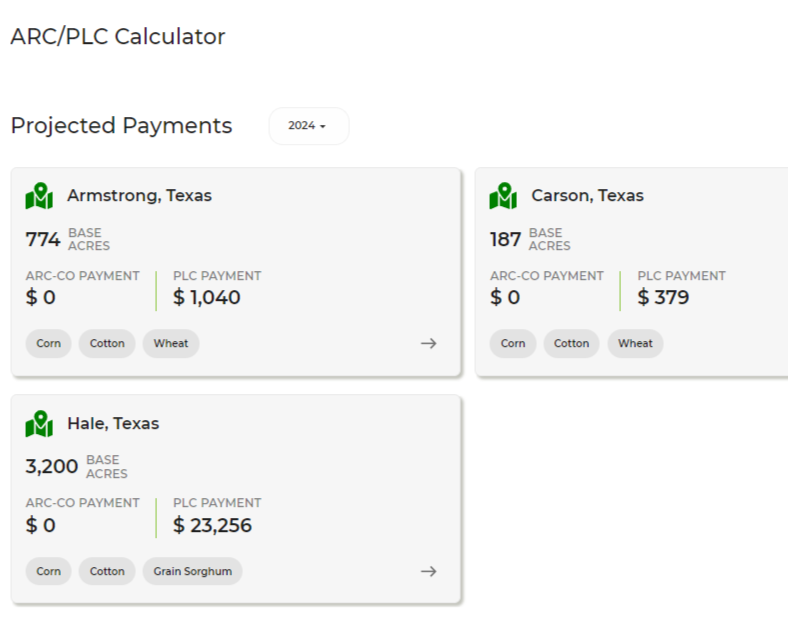This screenshot has width=788, height=631.
Task: Click the Carson, Texas card title
Action: 587,196
